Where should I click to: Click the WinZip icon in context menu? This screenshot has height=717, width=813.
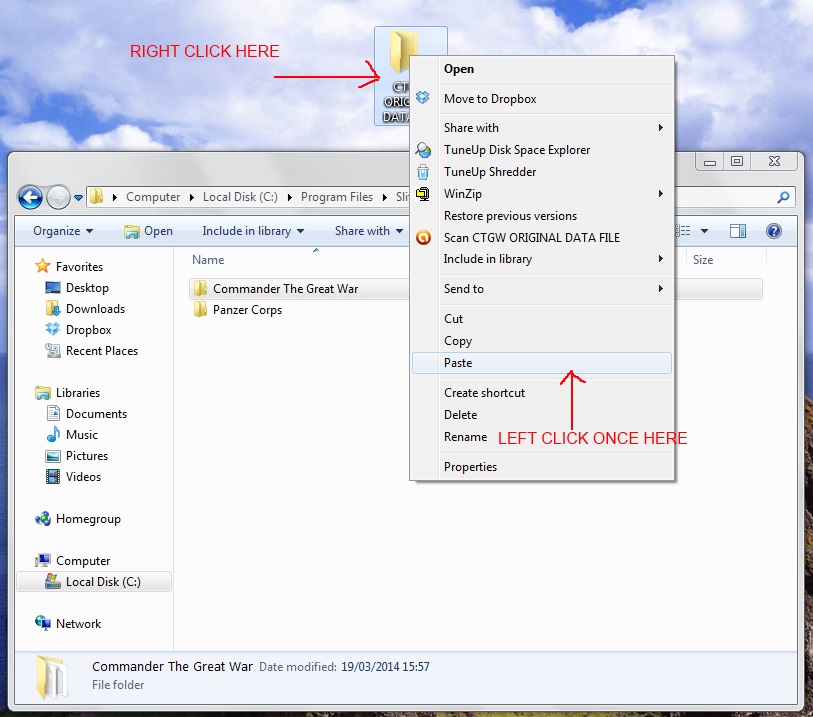[423, 194]
